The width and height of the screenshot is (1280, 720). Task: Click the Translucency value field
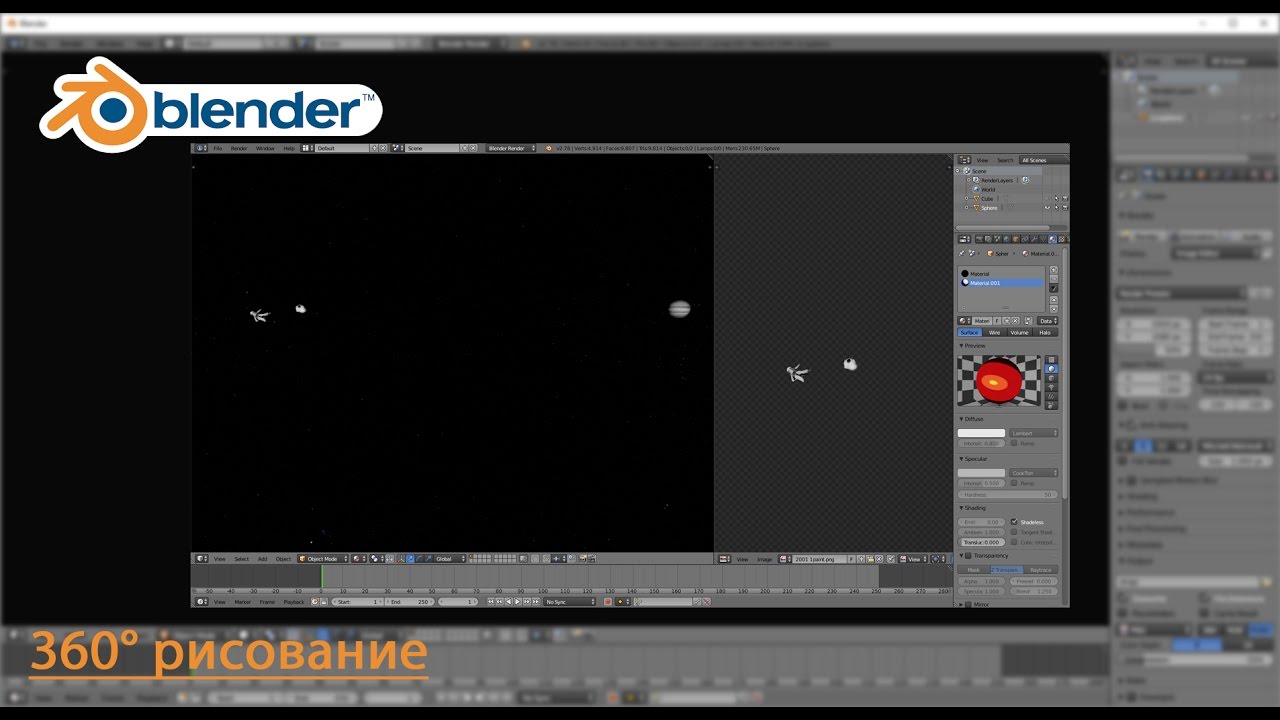(x=982, y=542)
